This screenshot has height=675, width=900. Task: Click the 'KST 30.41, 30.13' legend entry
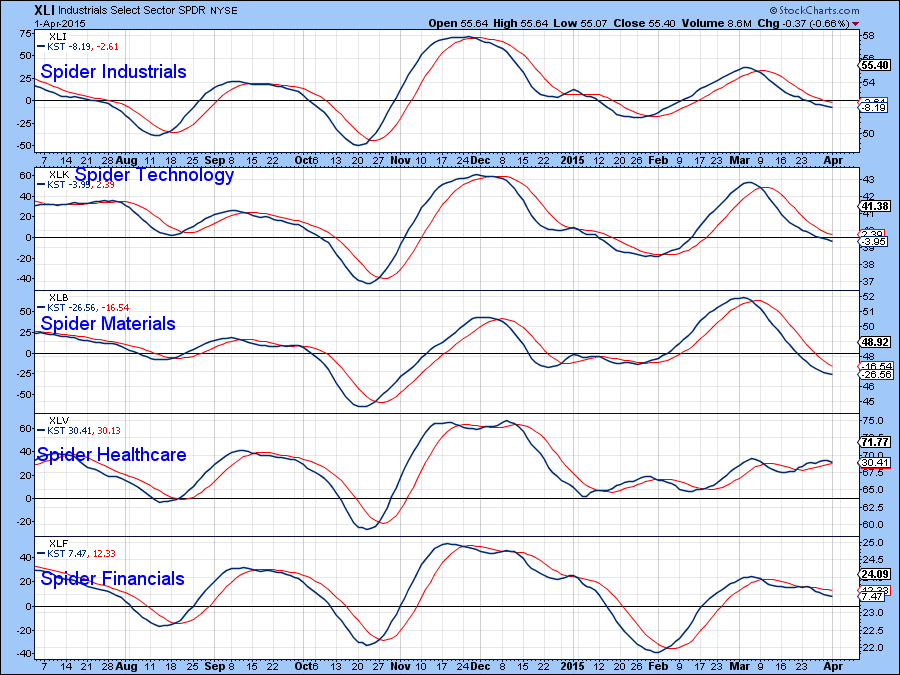[x=79, y=430]
